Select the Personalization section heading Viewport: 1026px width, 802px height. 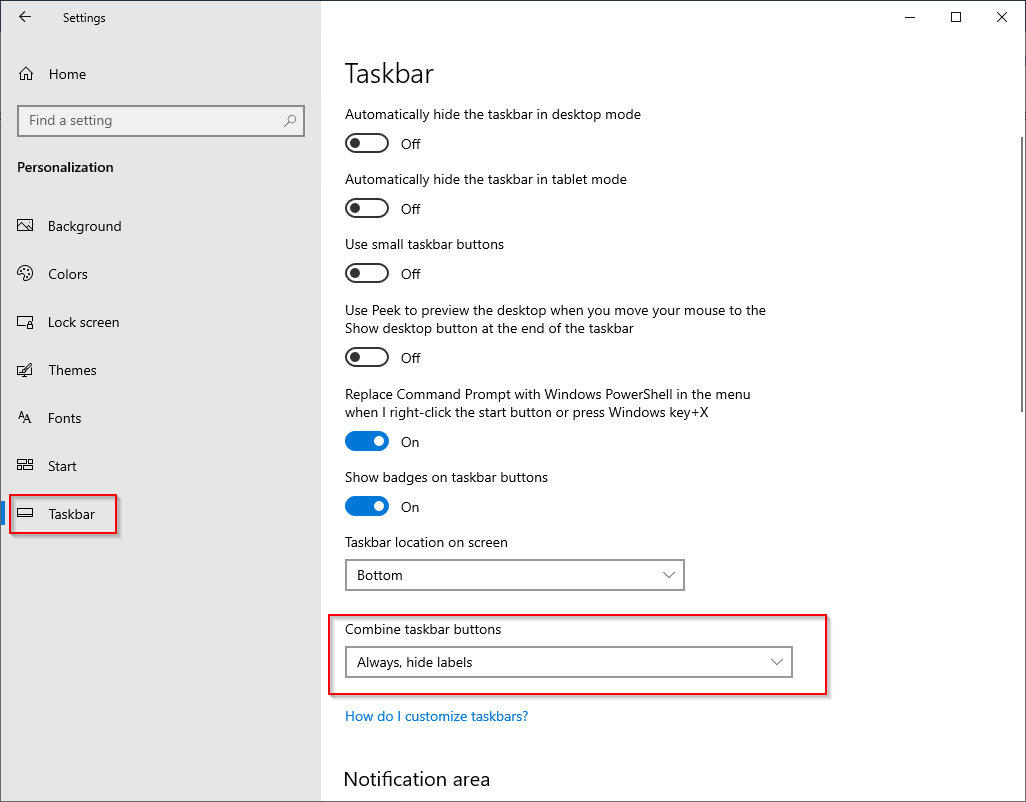(x=64, y=167)
